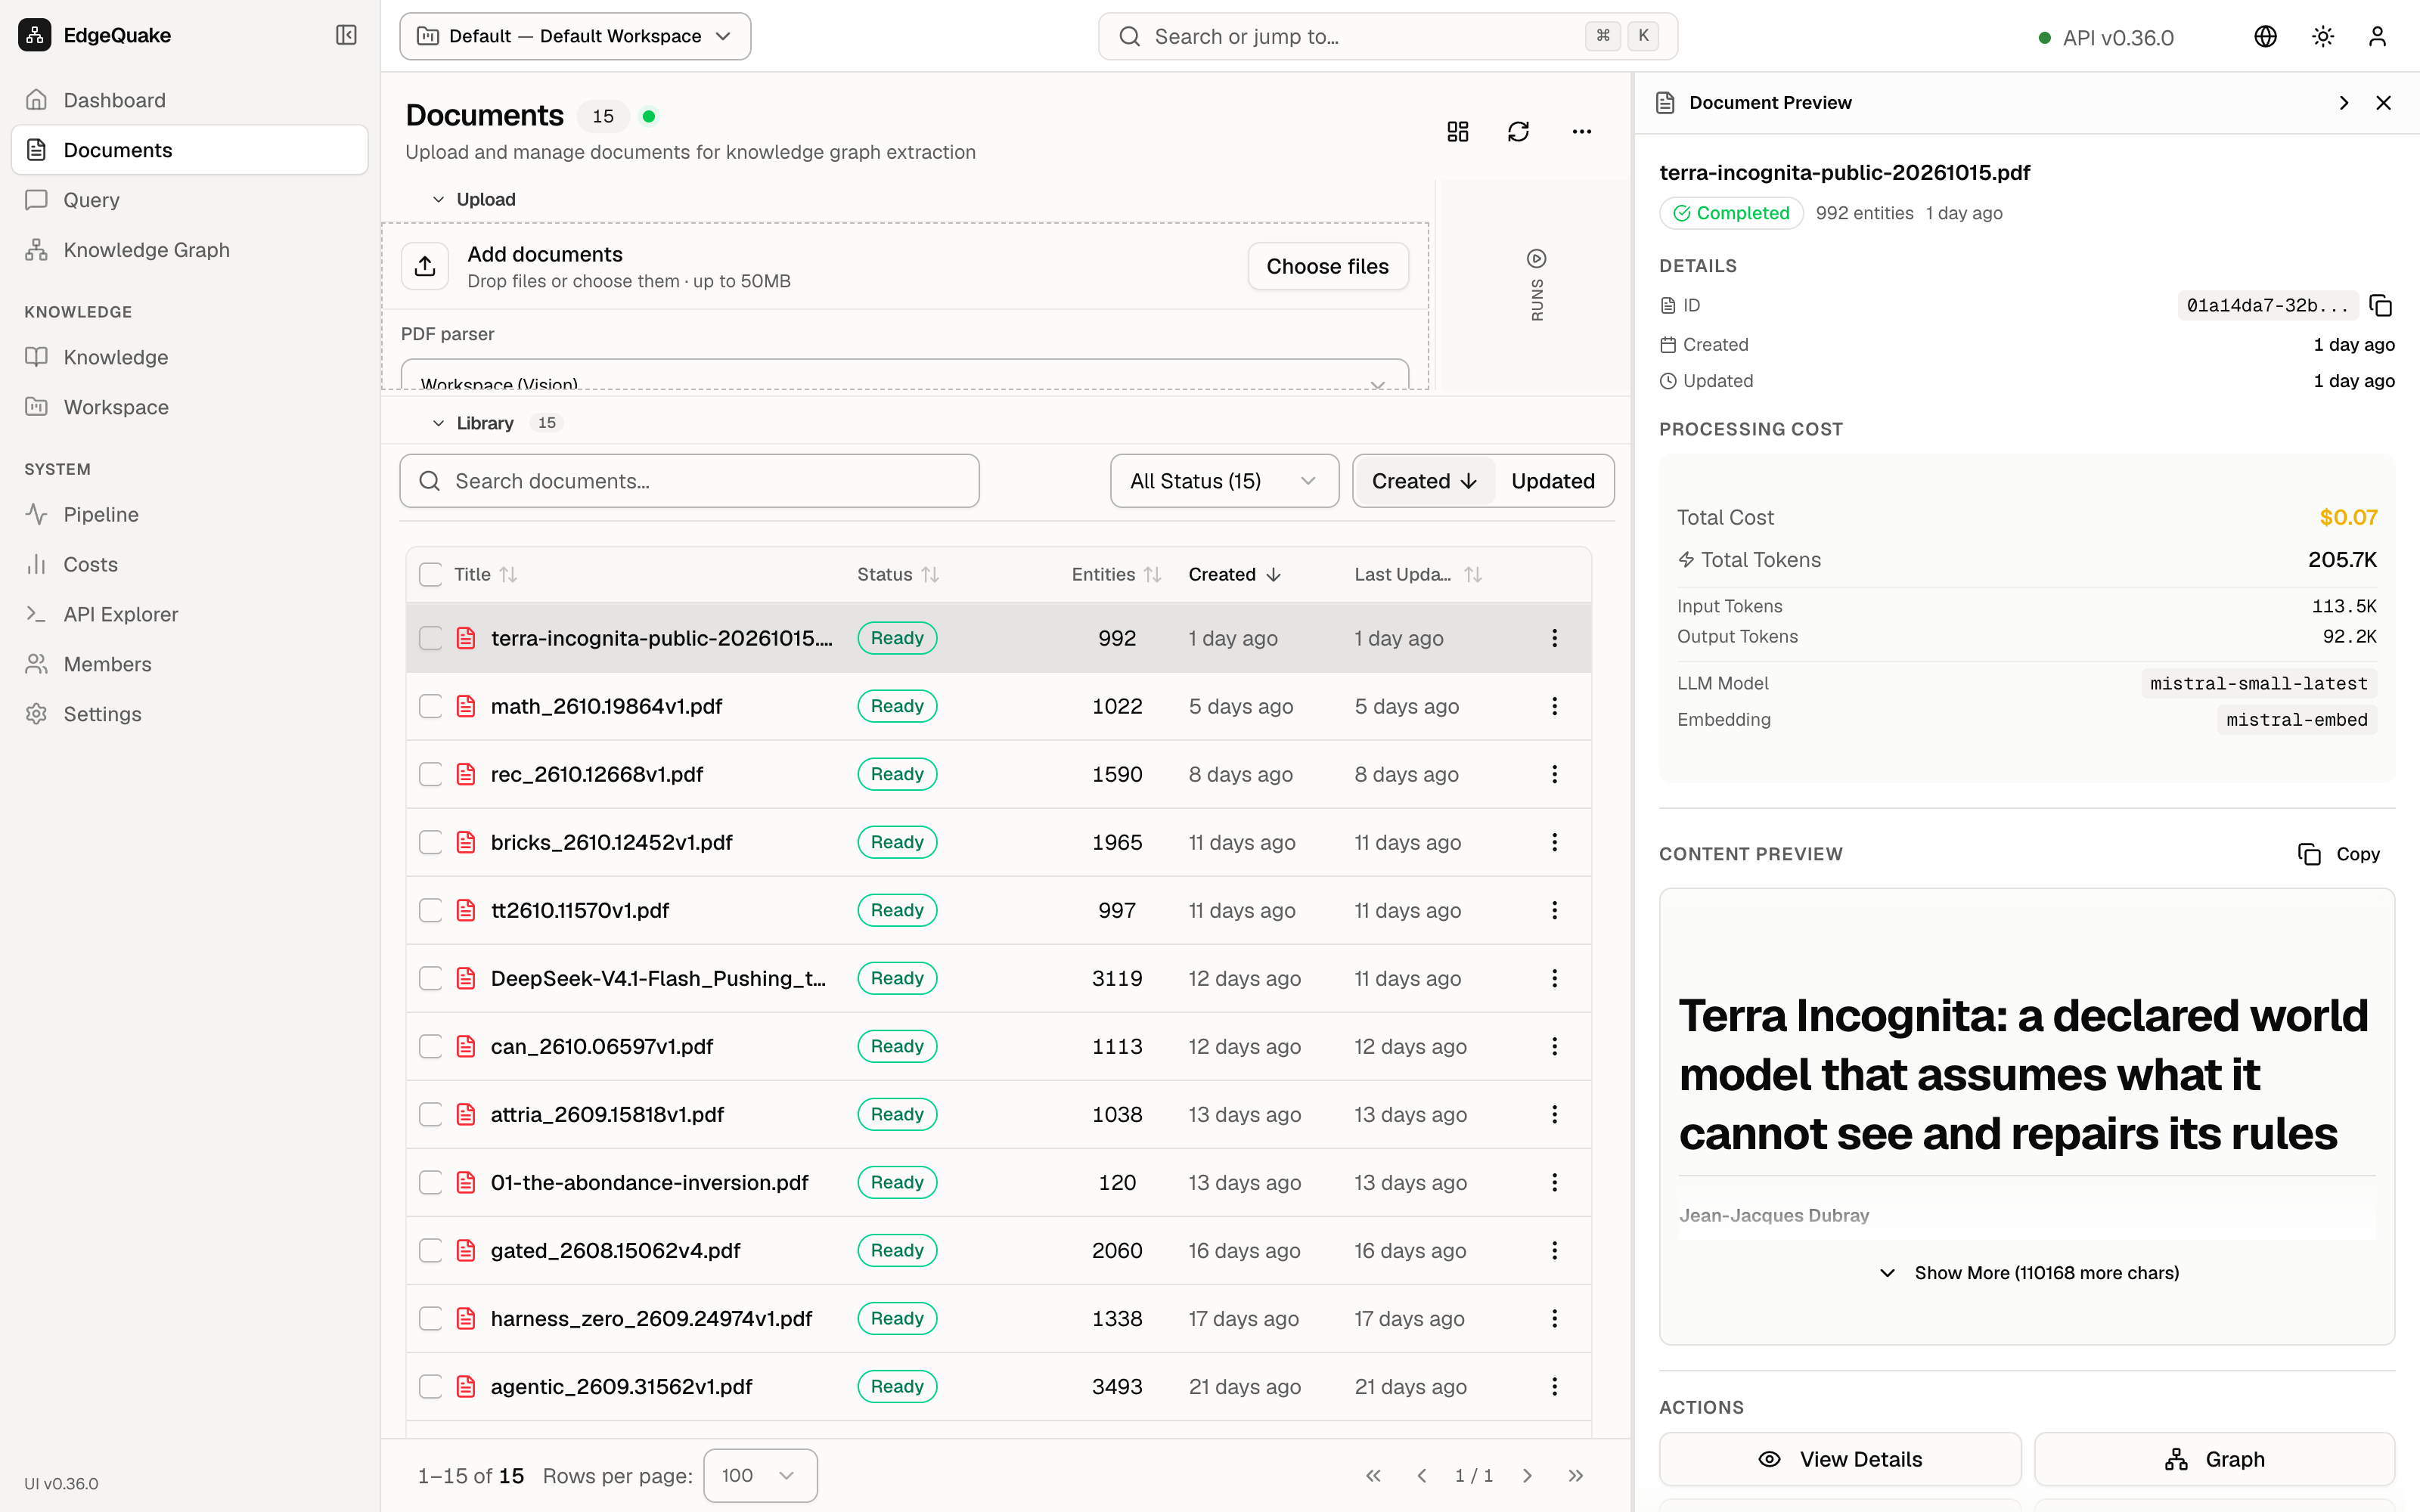Image resolution: width=2420 pixels, height=1512 pixels.
Task: Tick the checkbox for agentic_2609.31562v1.pdf
Action: point(430,1386)
